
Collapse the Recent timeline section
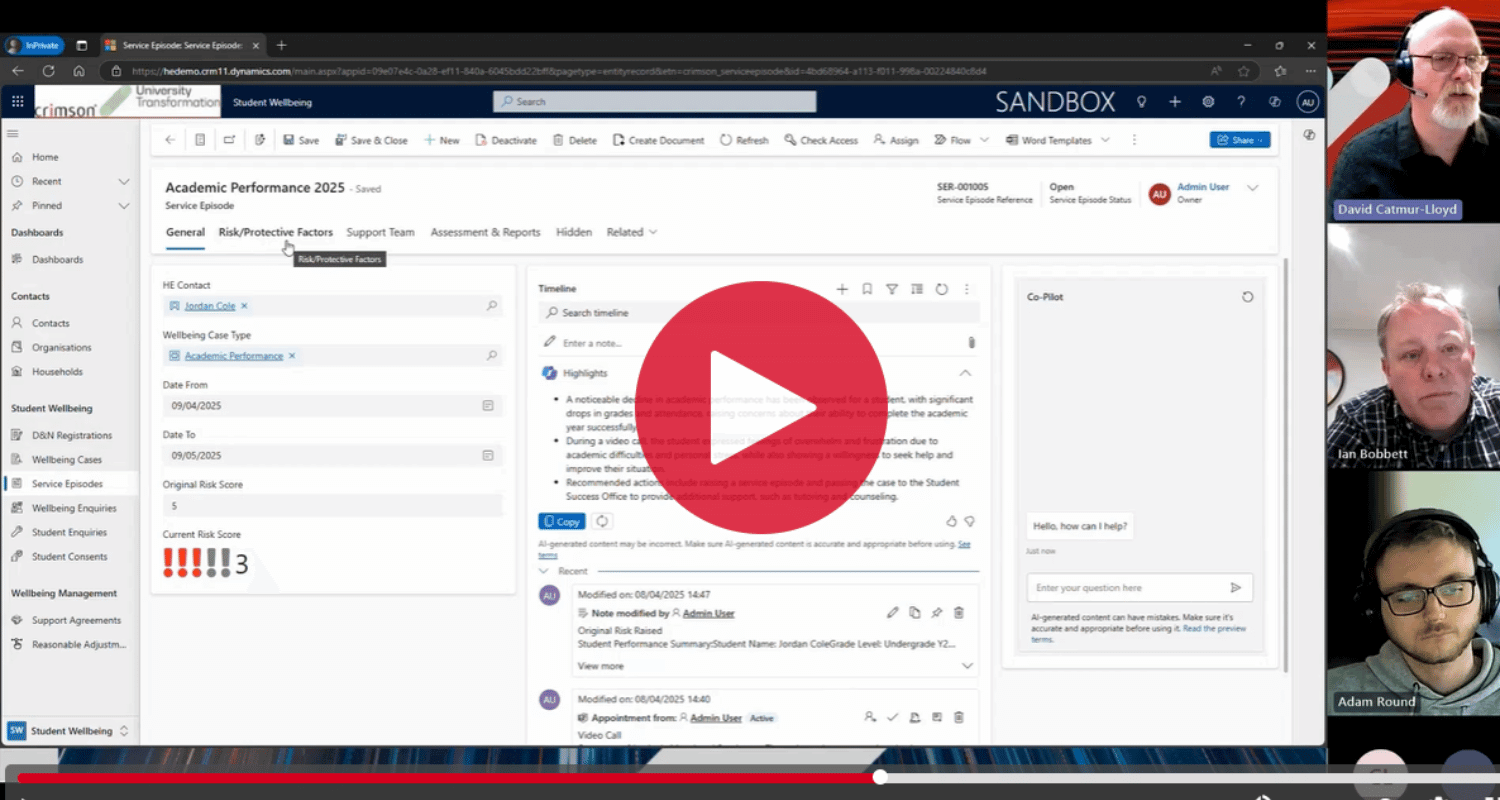point(544,571)
